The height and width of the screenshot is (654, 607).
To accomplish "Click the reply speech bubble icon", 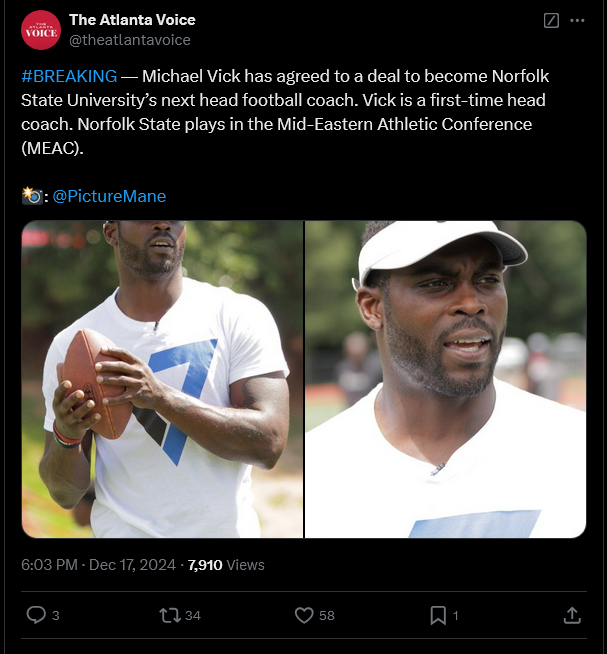I will [x=35, y=615].
